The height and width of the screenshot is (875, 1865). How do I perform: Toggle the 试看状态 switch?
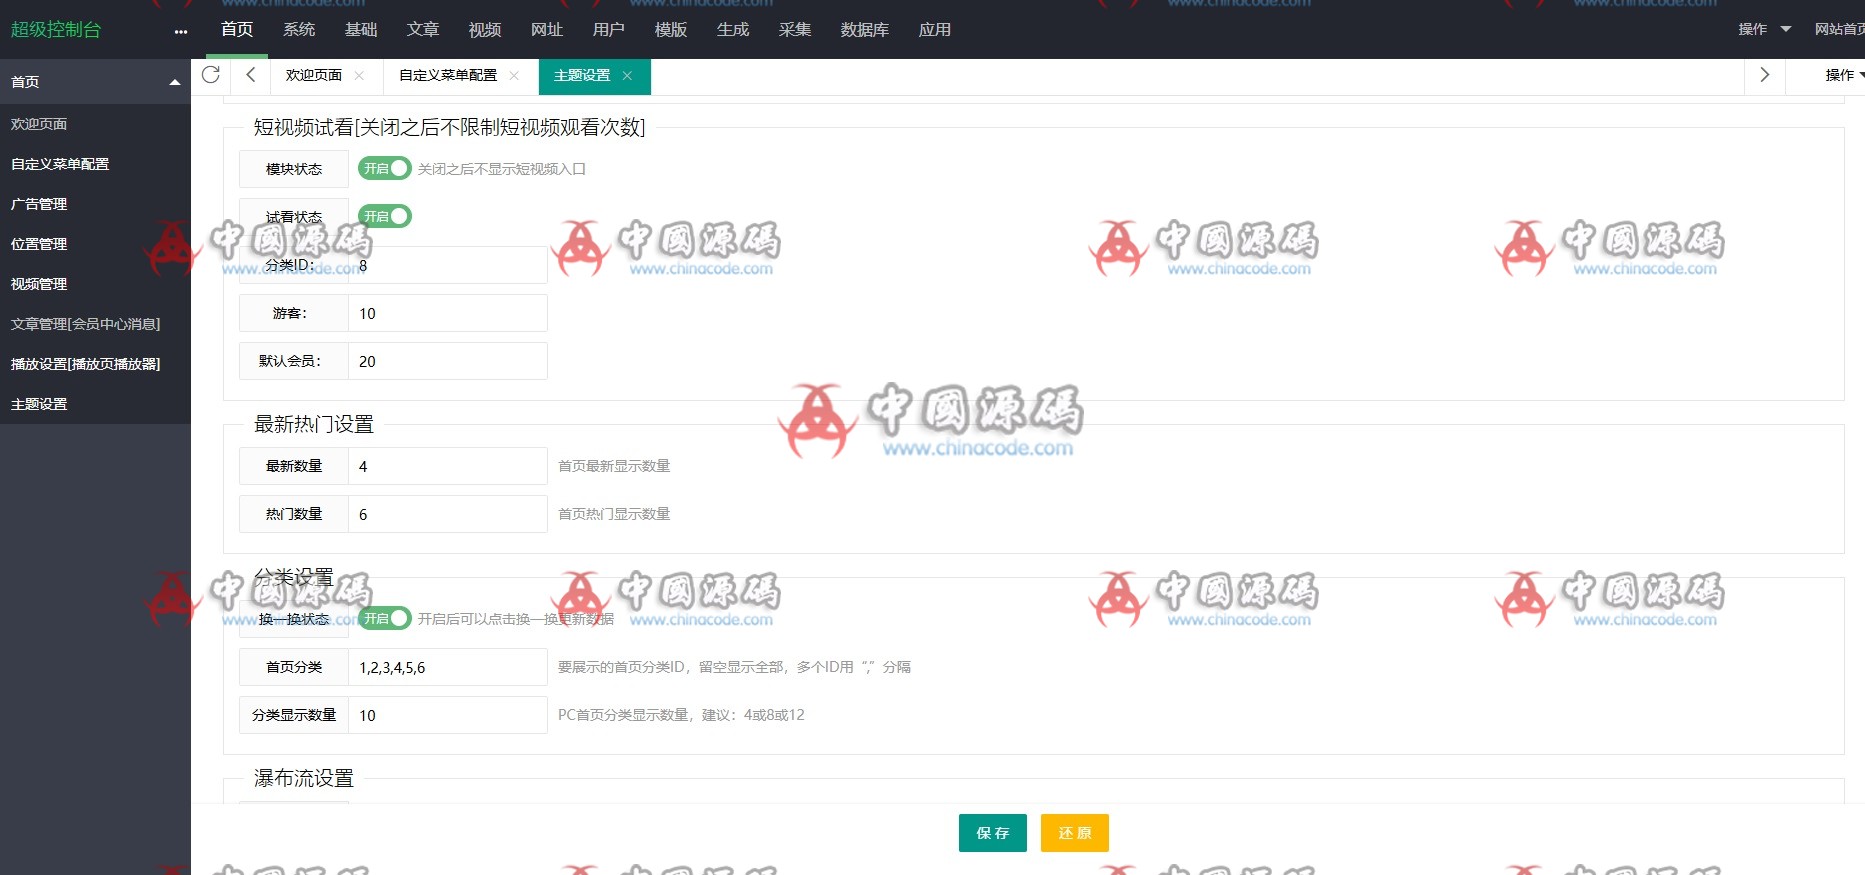(x=385, y=216)
